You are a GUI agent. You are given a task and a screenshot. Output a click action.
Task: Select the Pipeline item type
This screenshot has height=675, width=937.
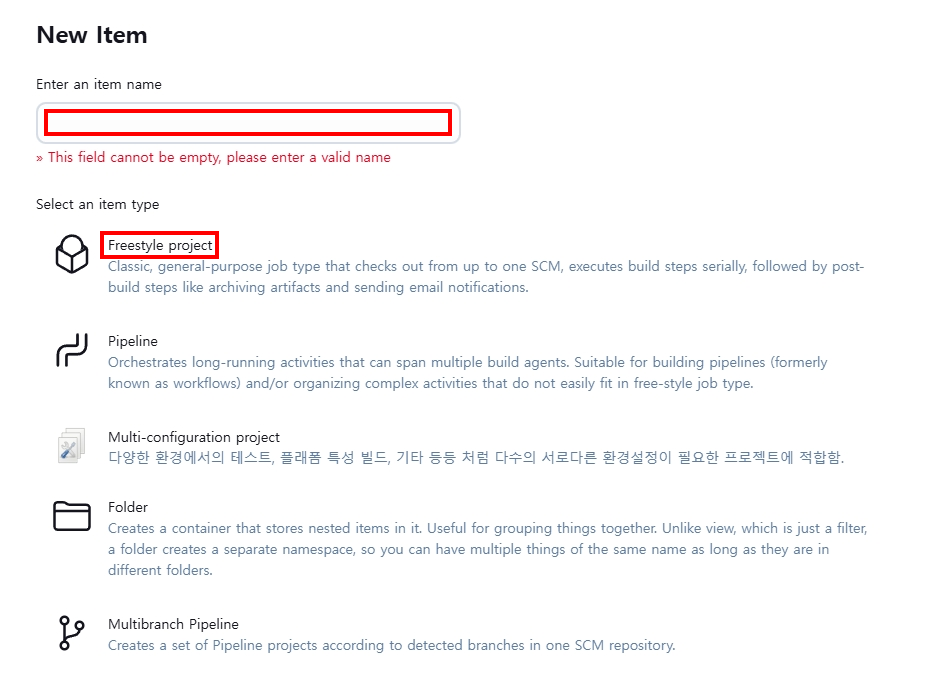pos(133,341)
